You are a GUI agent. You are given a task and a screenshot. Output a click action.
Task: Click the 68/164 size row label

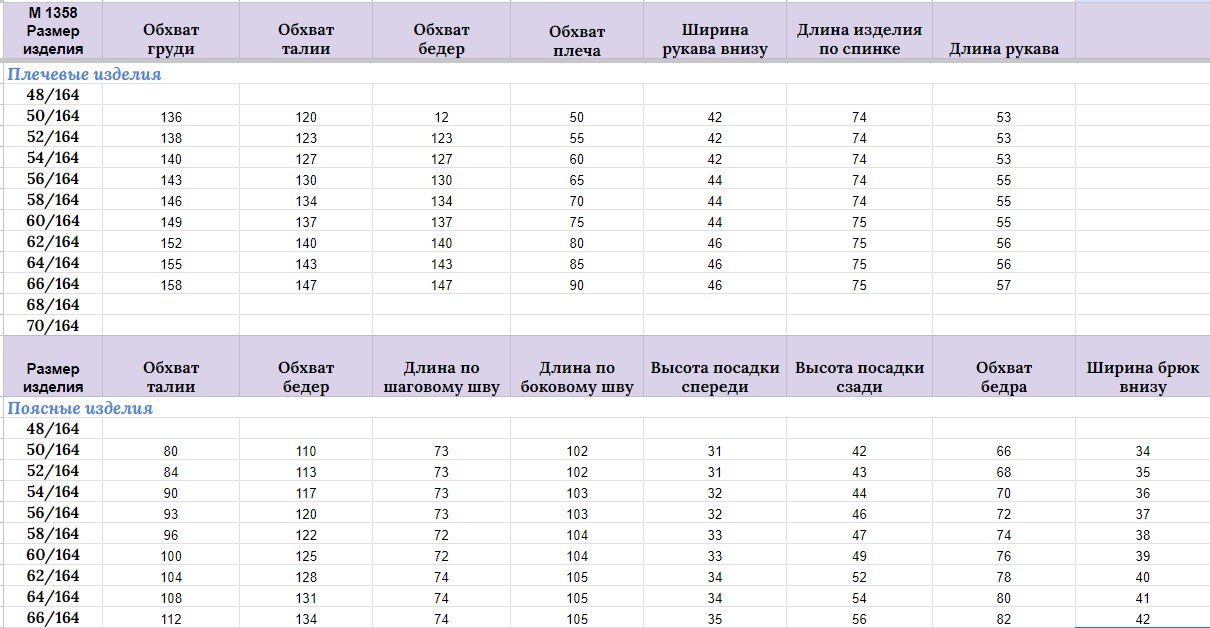click(52, 304)
